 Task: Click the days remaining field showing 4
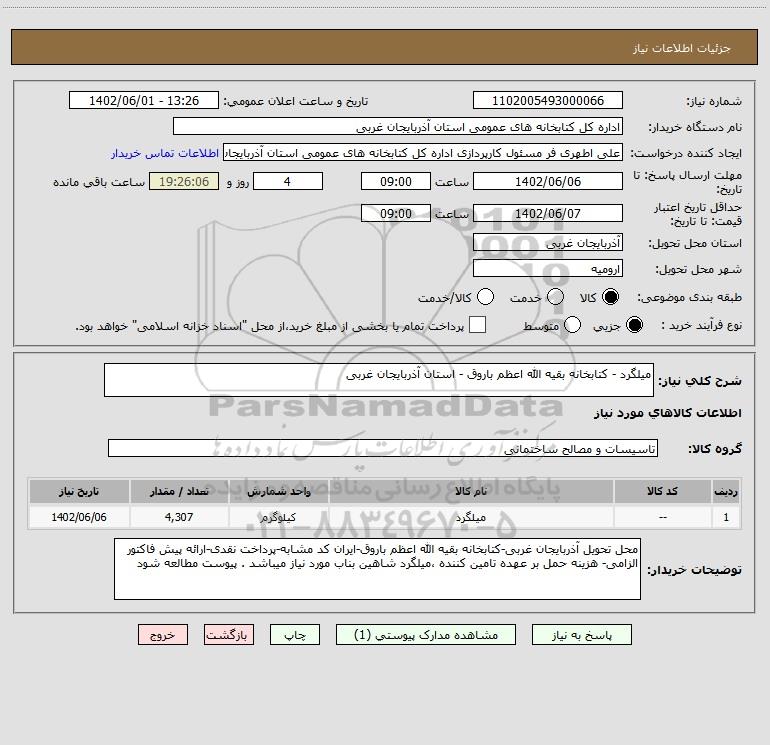click(288, 181)
